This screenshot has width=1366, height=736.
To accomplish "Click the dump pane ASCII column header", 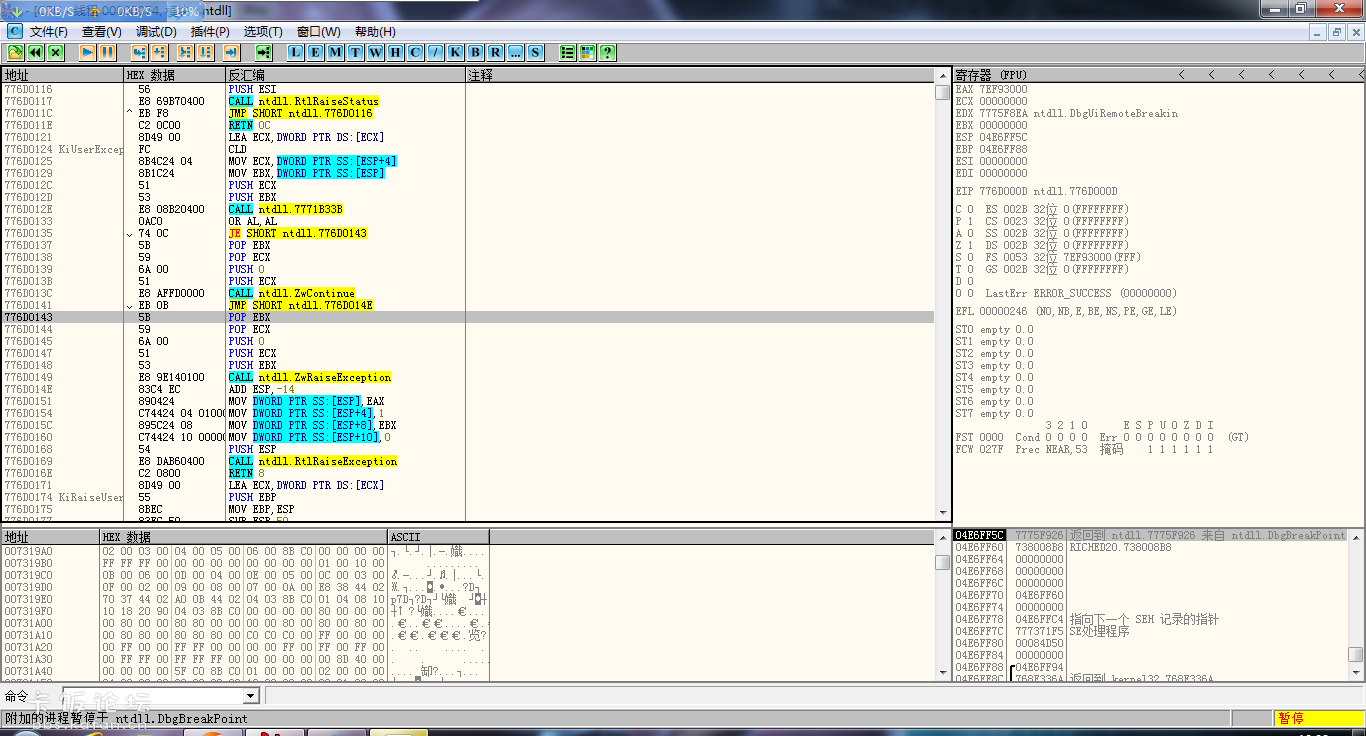I will click(x=438, y=537).
